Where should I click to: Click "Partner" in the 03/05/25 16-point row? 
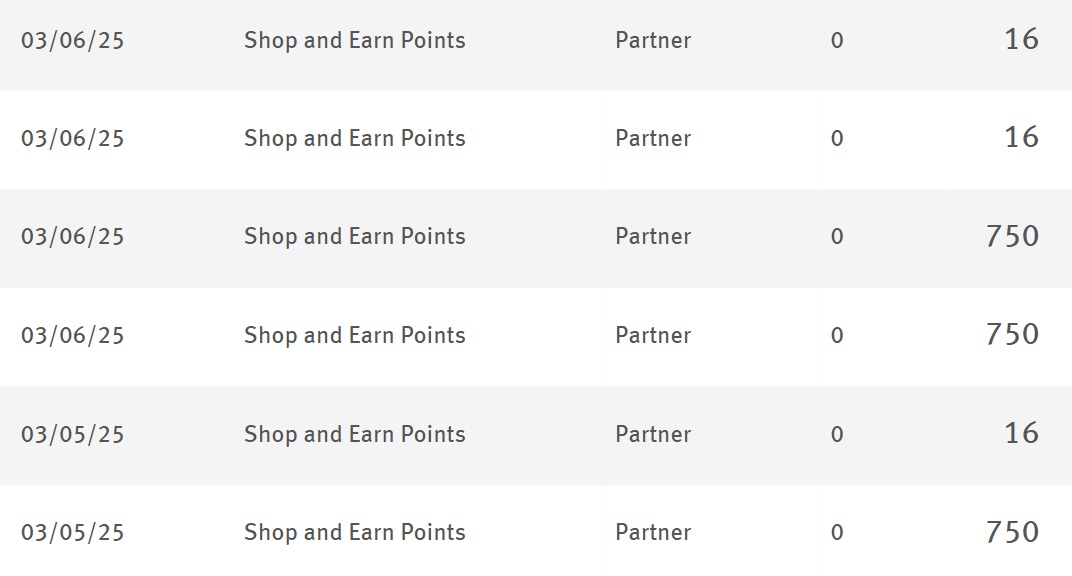pos(653,434)
